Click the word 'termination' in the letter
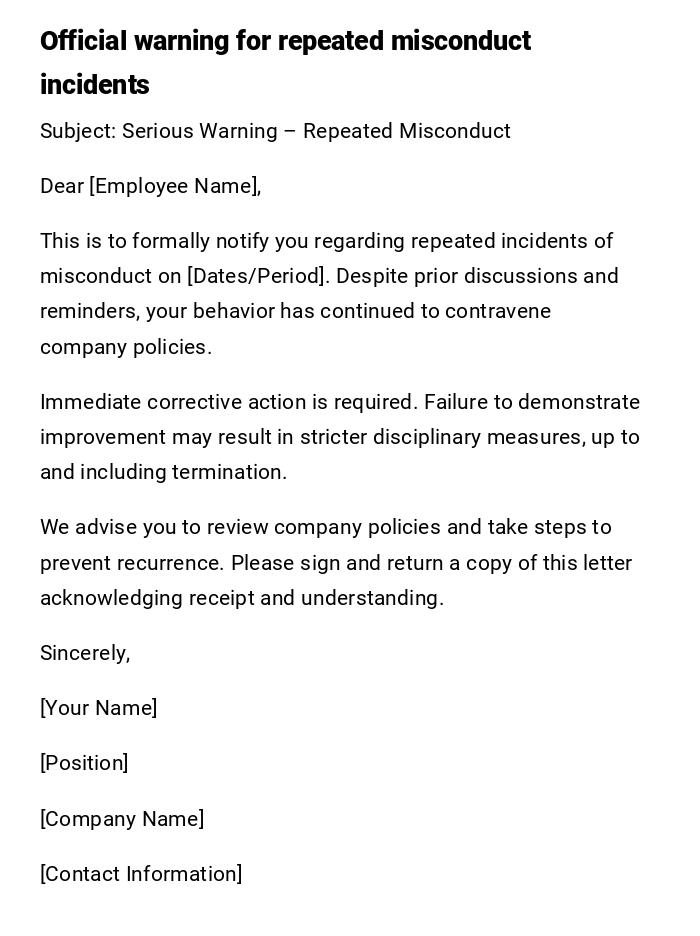Viewport: 700px width, 936px height. (x=228, y=472)
